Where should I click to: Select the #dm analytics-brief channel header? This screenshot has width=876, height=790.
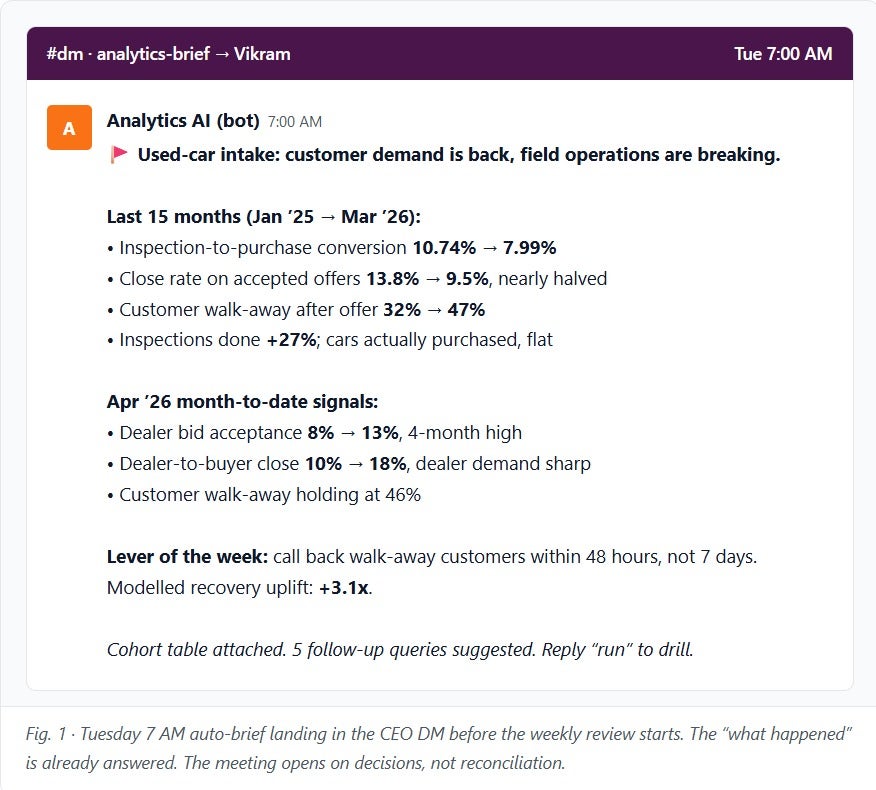pos(168,54)
